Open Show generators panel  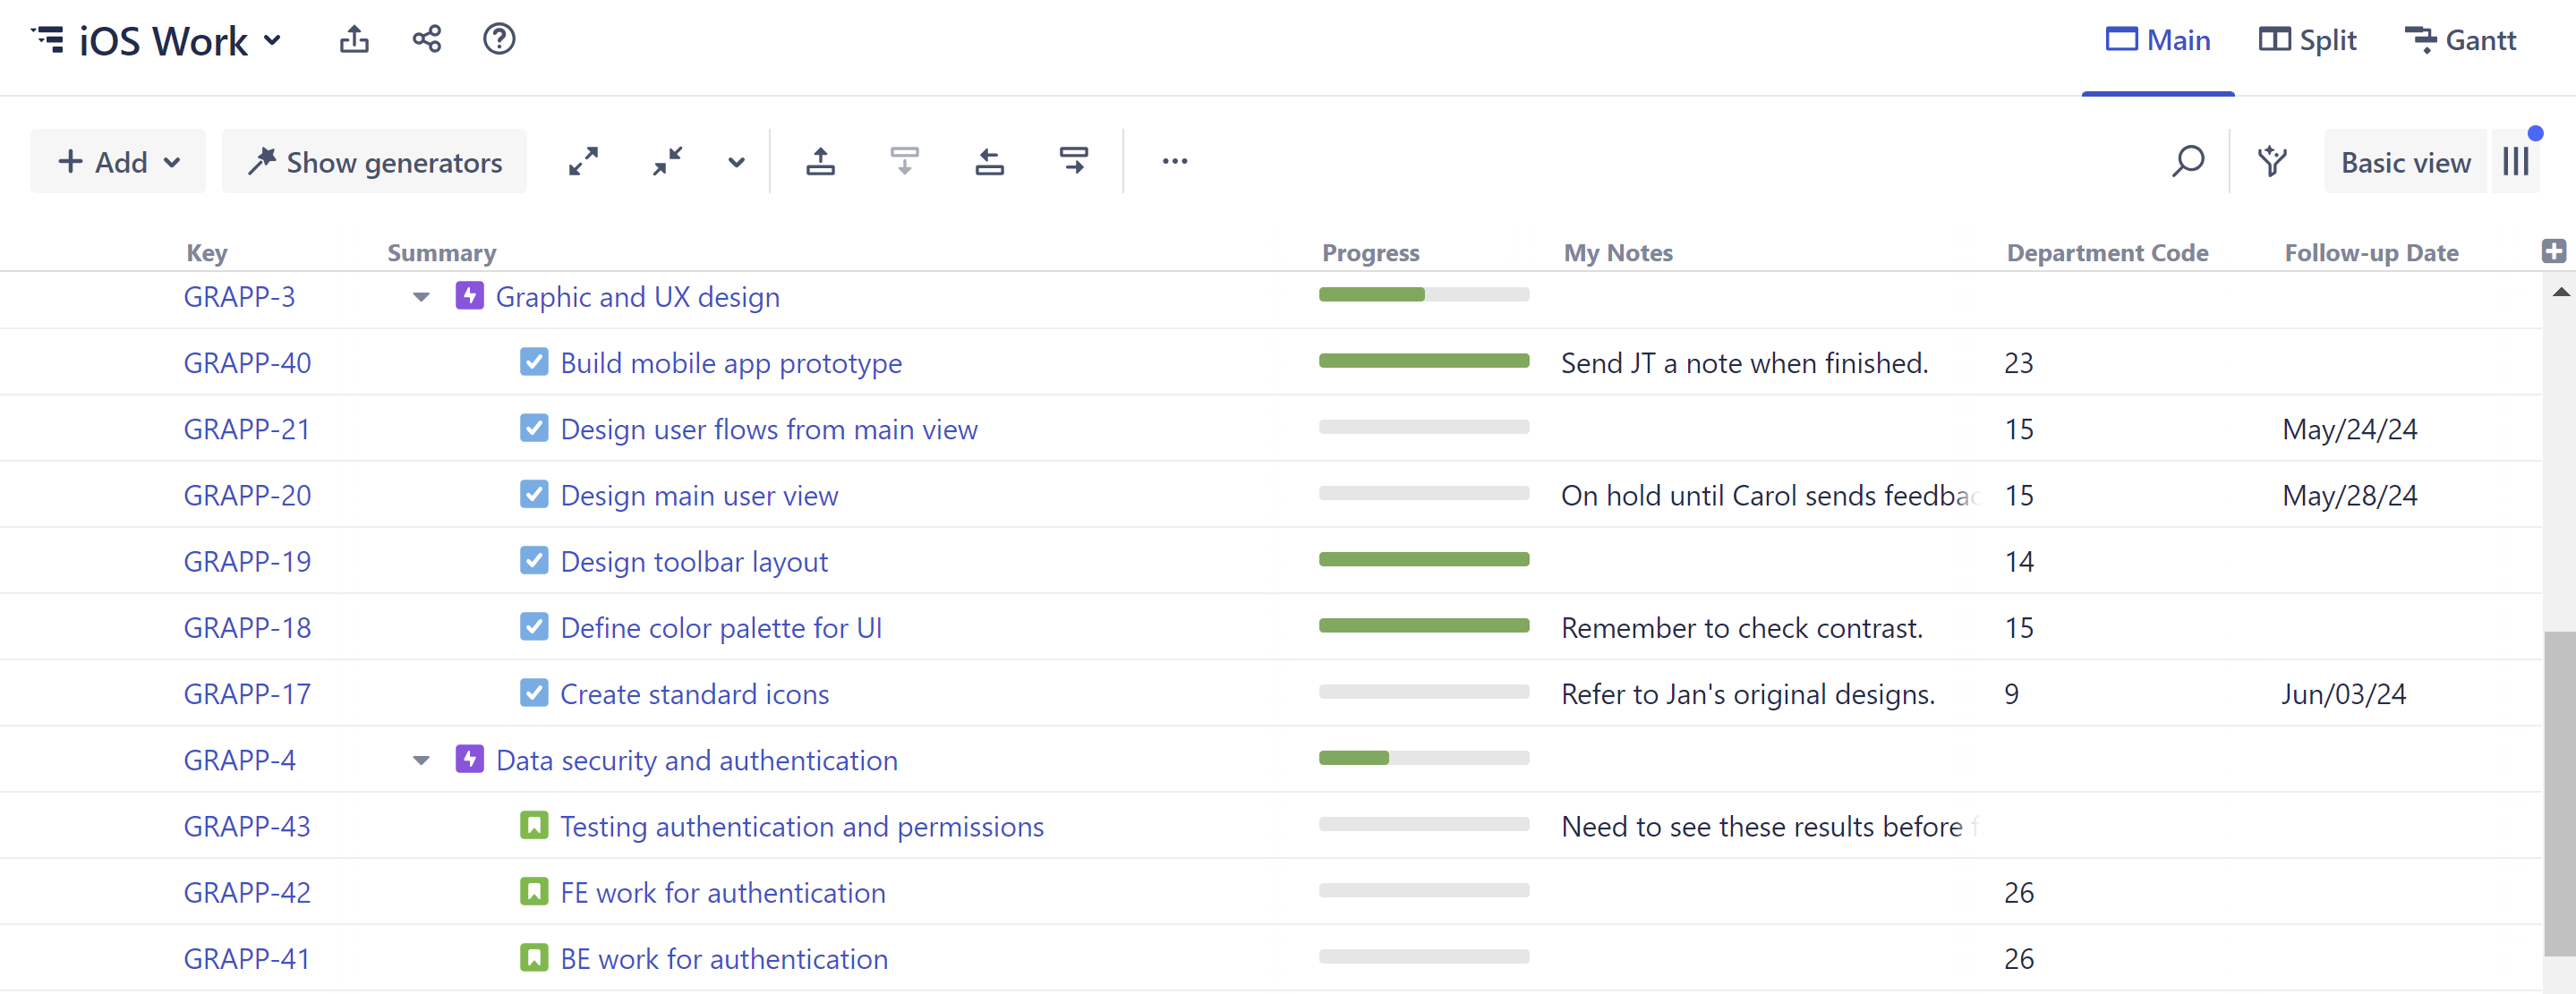point(374,161)
